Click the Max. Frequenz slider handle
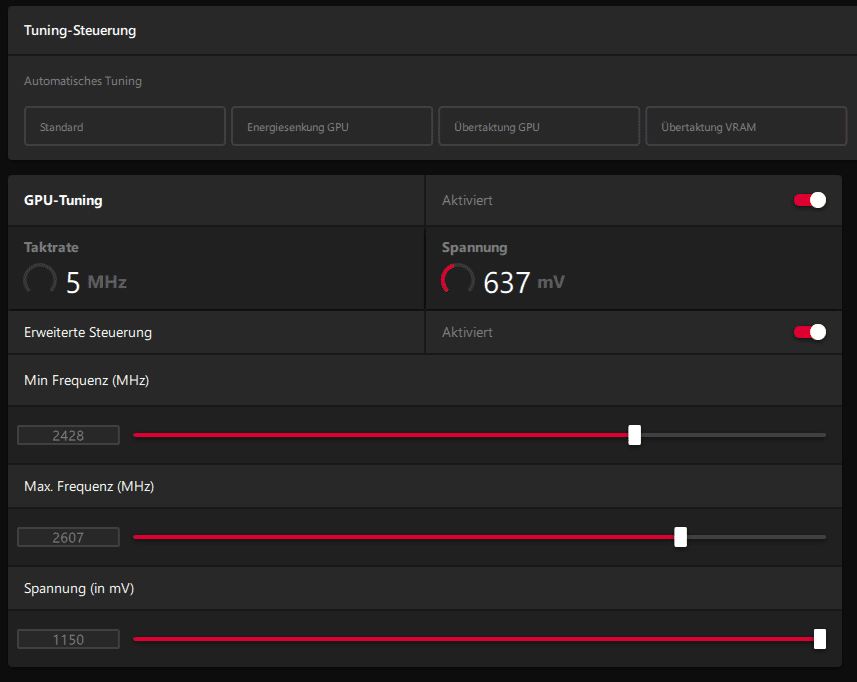This screenshot has width=857, height=682. tap(680, 537)
